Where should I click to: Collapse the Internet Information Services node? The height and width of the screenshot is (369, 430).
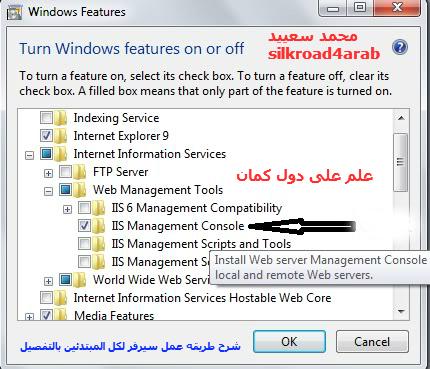(x=30, y=155)
